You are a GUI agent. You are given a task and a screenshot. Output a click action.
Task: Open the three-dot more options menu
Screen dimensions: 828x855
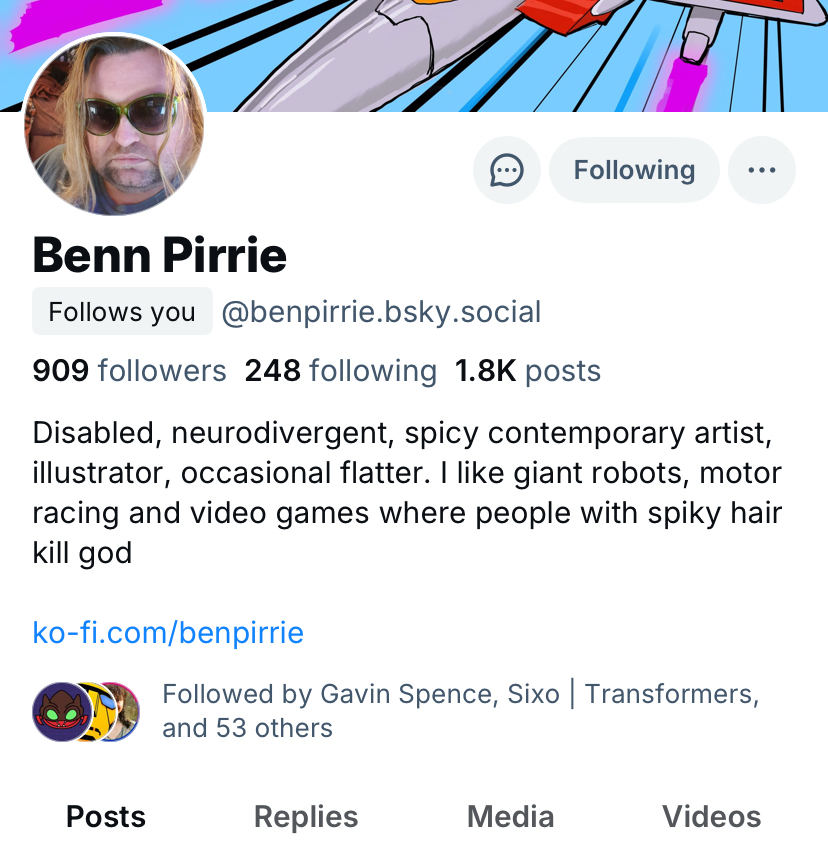click(762, 170)
